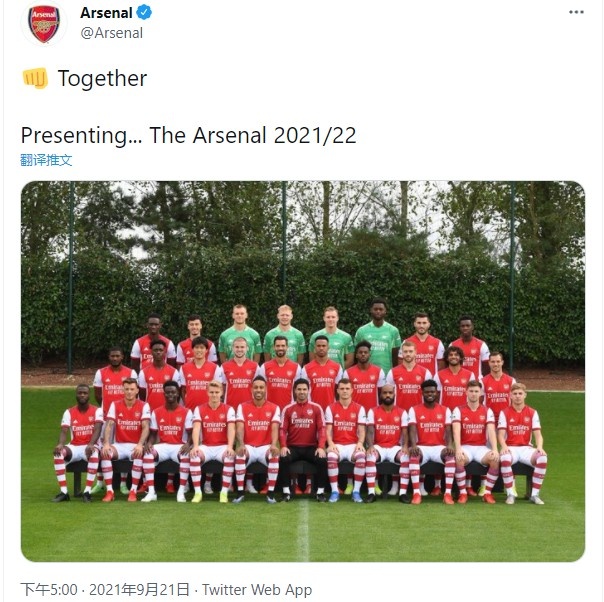Click the Presenting... The Arsenal 2021/22 text
604x602 pixels.
[188, 135]
